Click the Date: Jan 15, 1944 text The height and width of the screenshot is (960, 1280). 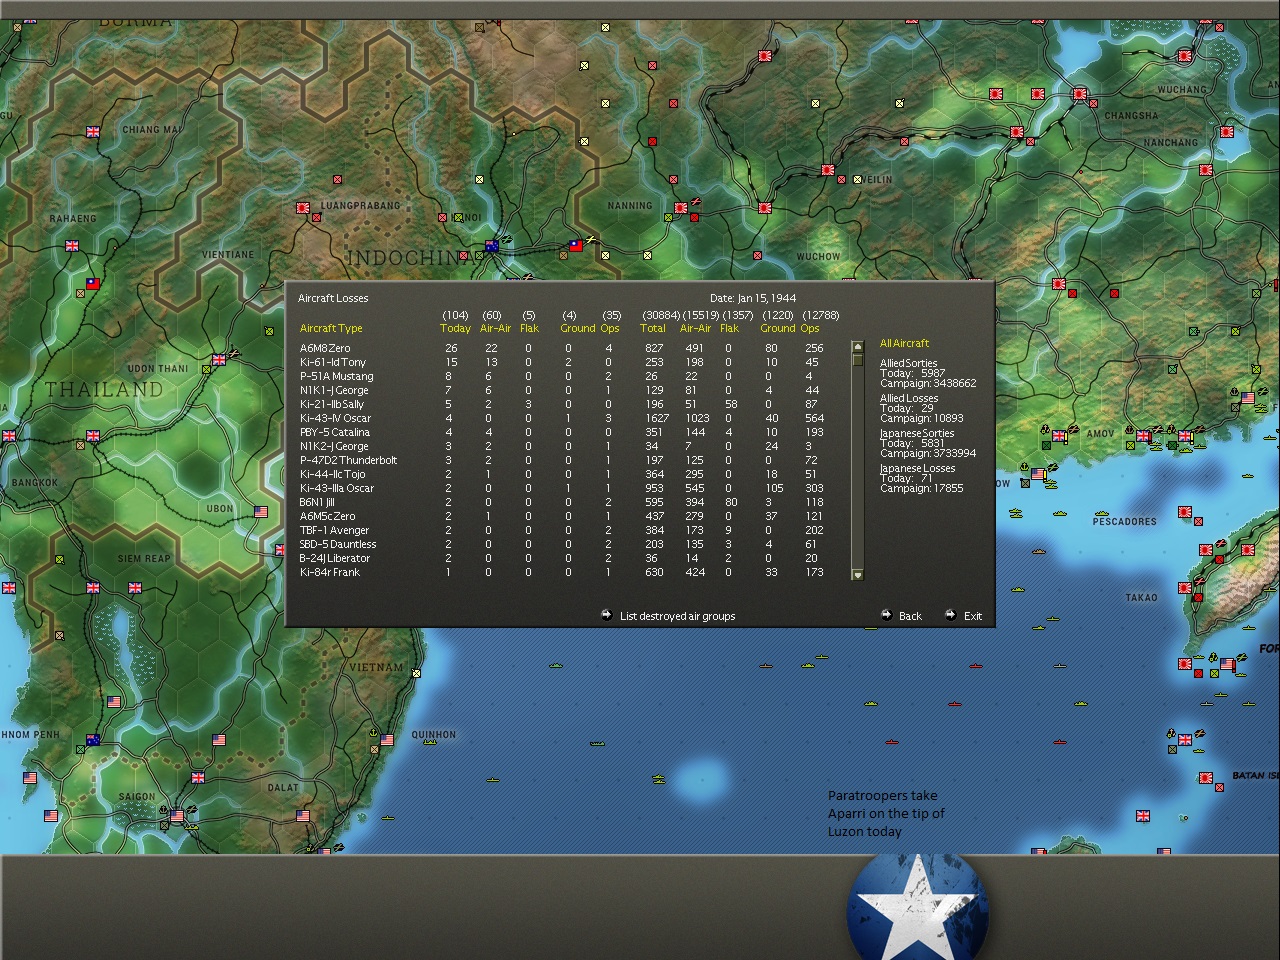(753, 298)
